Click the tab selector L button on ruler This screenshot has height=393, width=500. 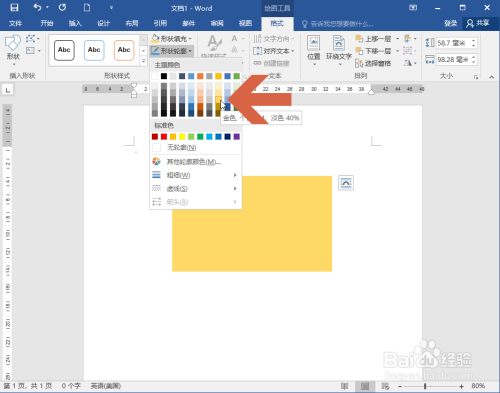[x=8, y=89]
